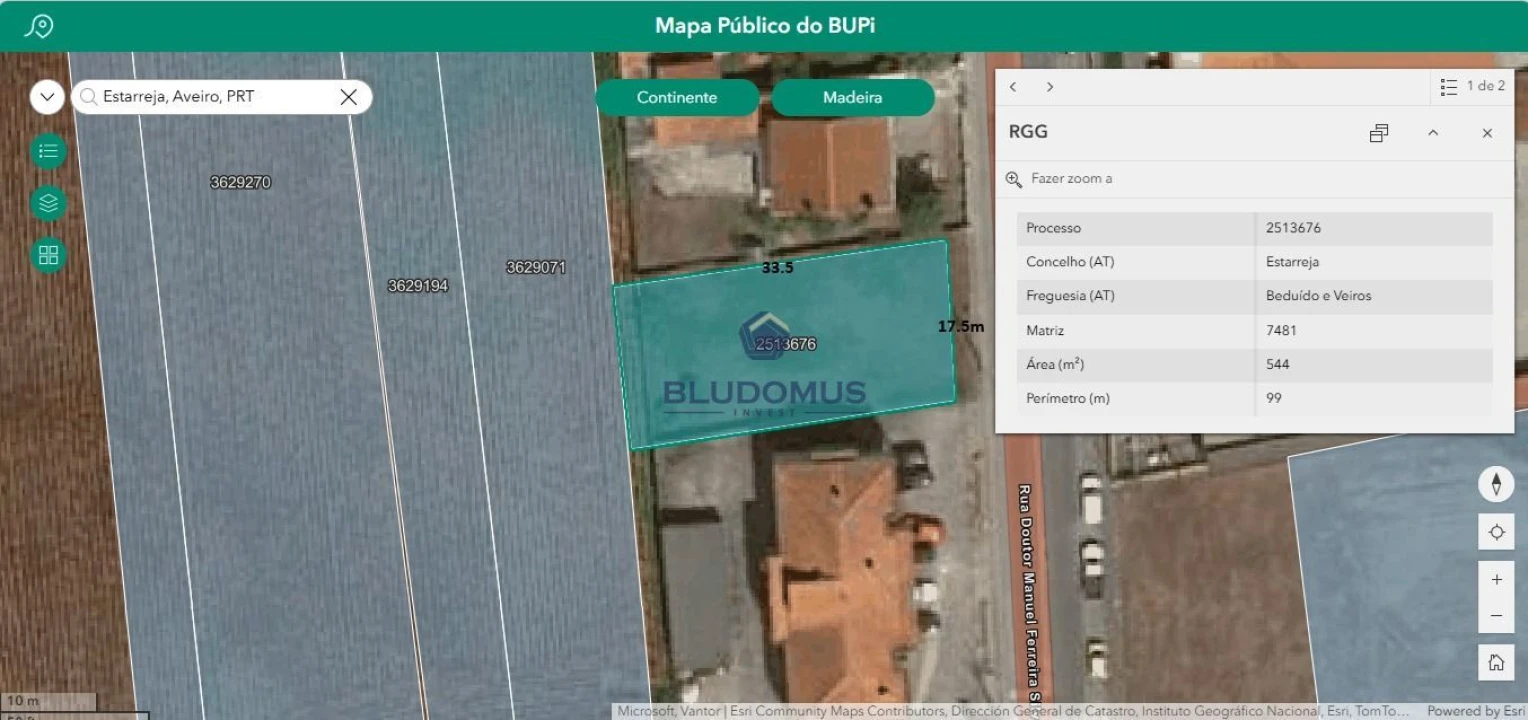Image resolution: width=1528 pixels, height=720 pixels.
Task: Open the basemap gallery grid icon
Action: (x=48, y=255)
